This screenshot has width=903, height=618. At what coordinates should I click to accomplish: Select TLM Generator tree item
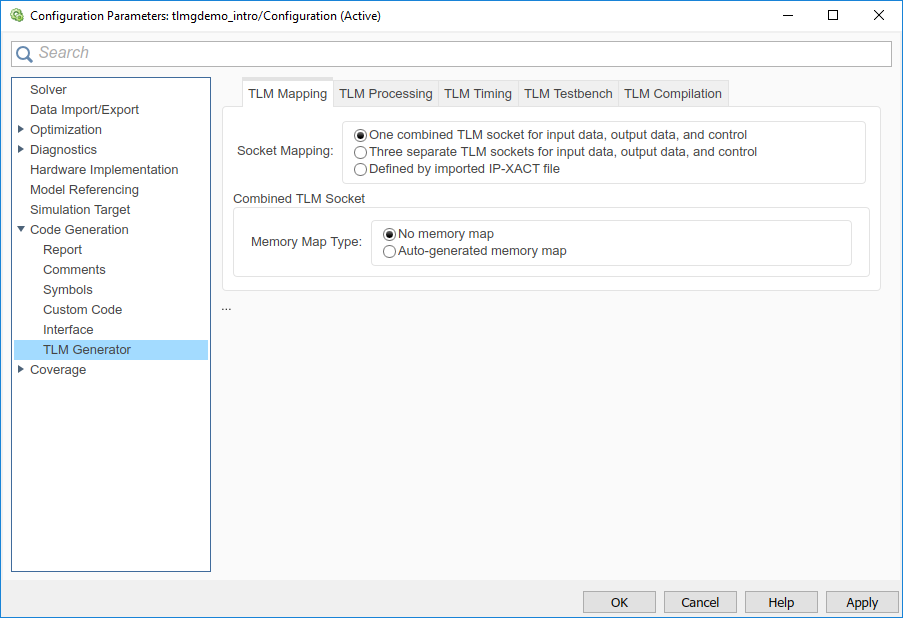coord(111,350)
